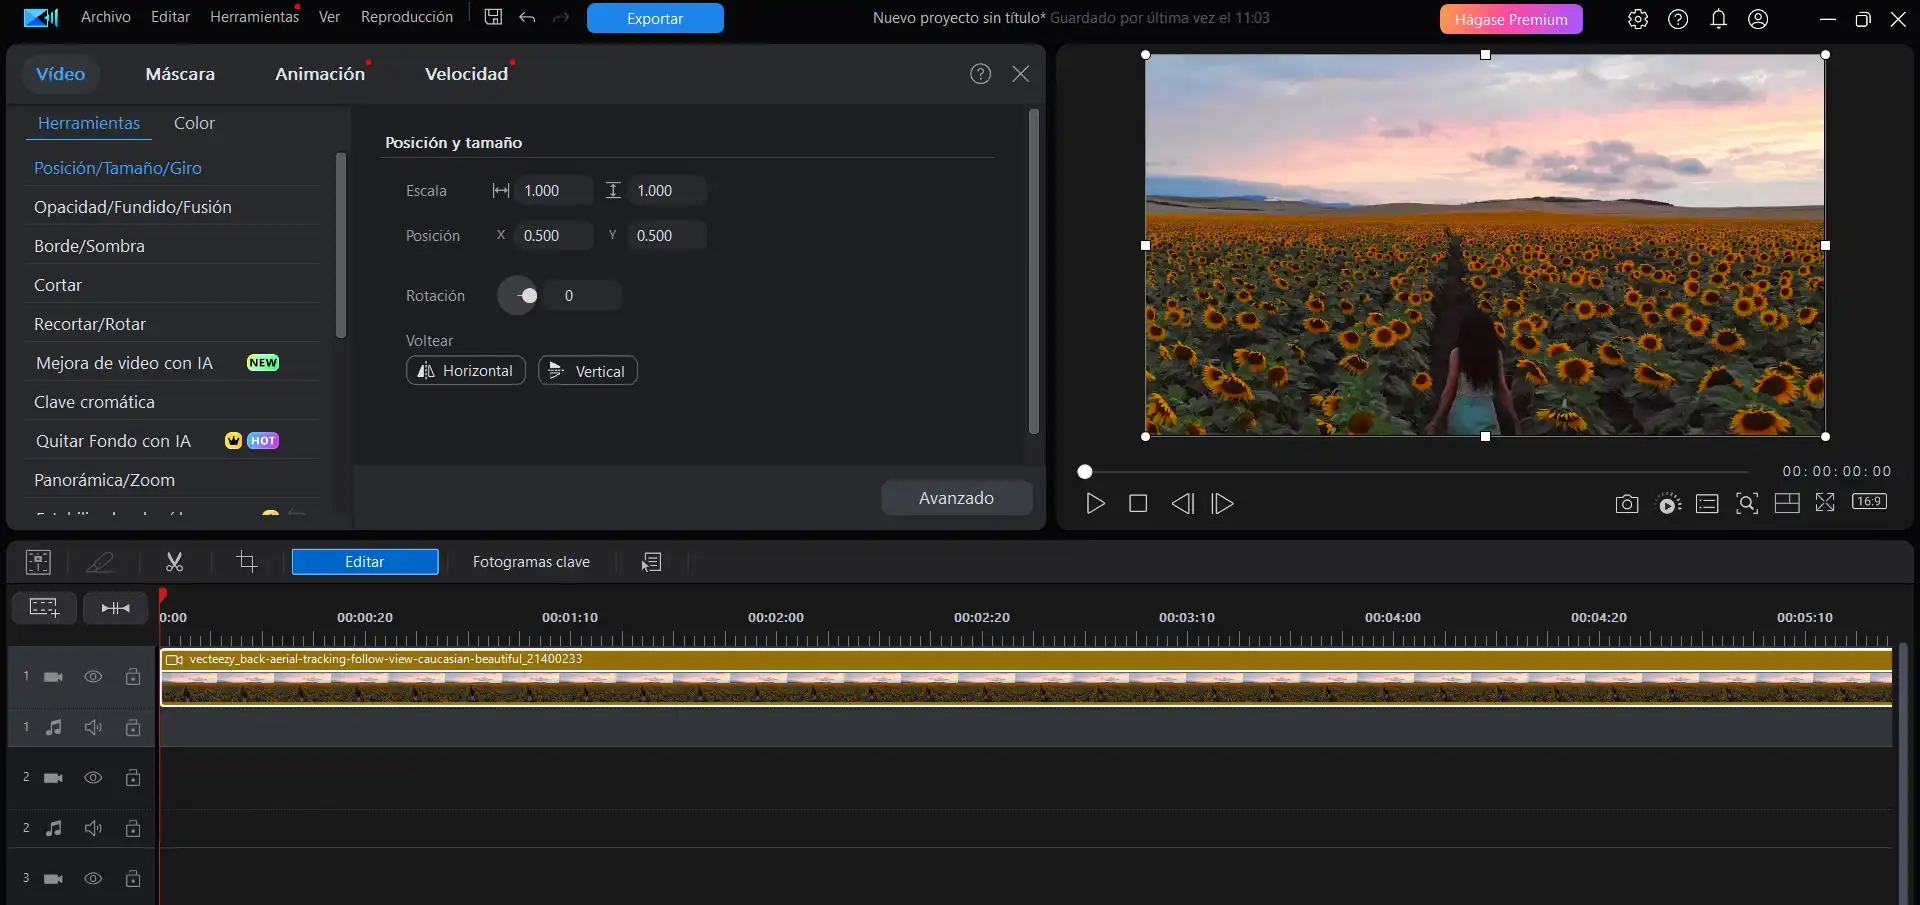Screen dimensions: 1920x905
Task: Click the render preview playback icon
Action: click(x=1668, y=503)
